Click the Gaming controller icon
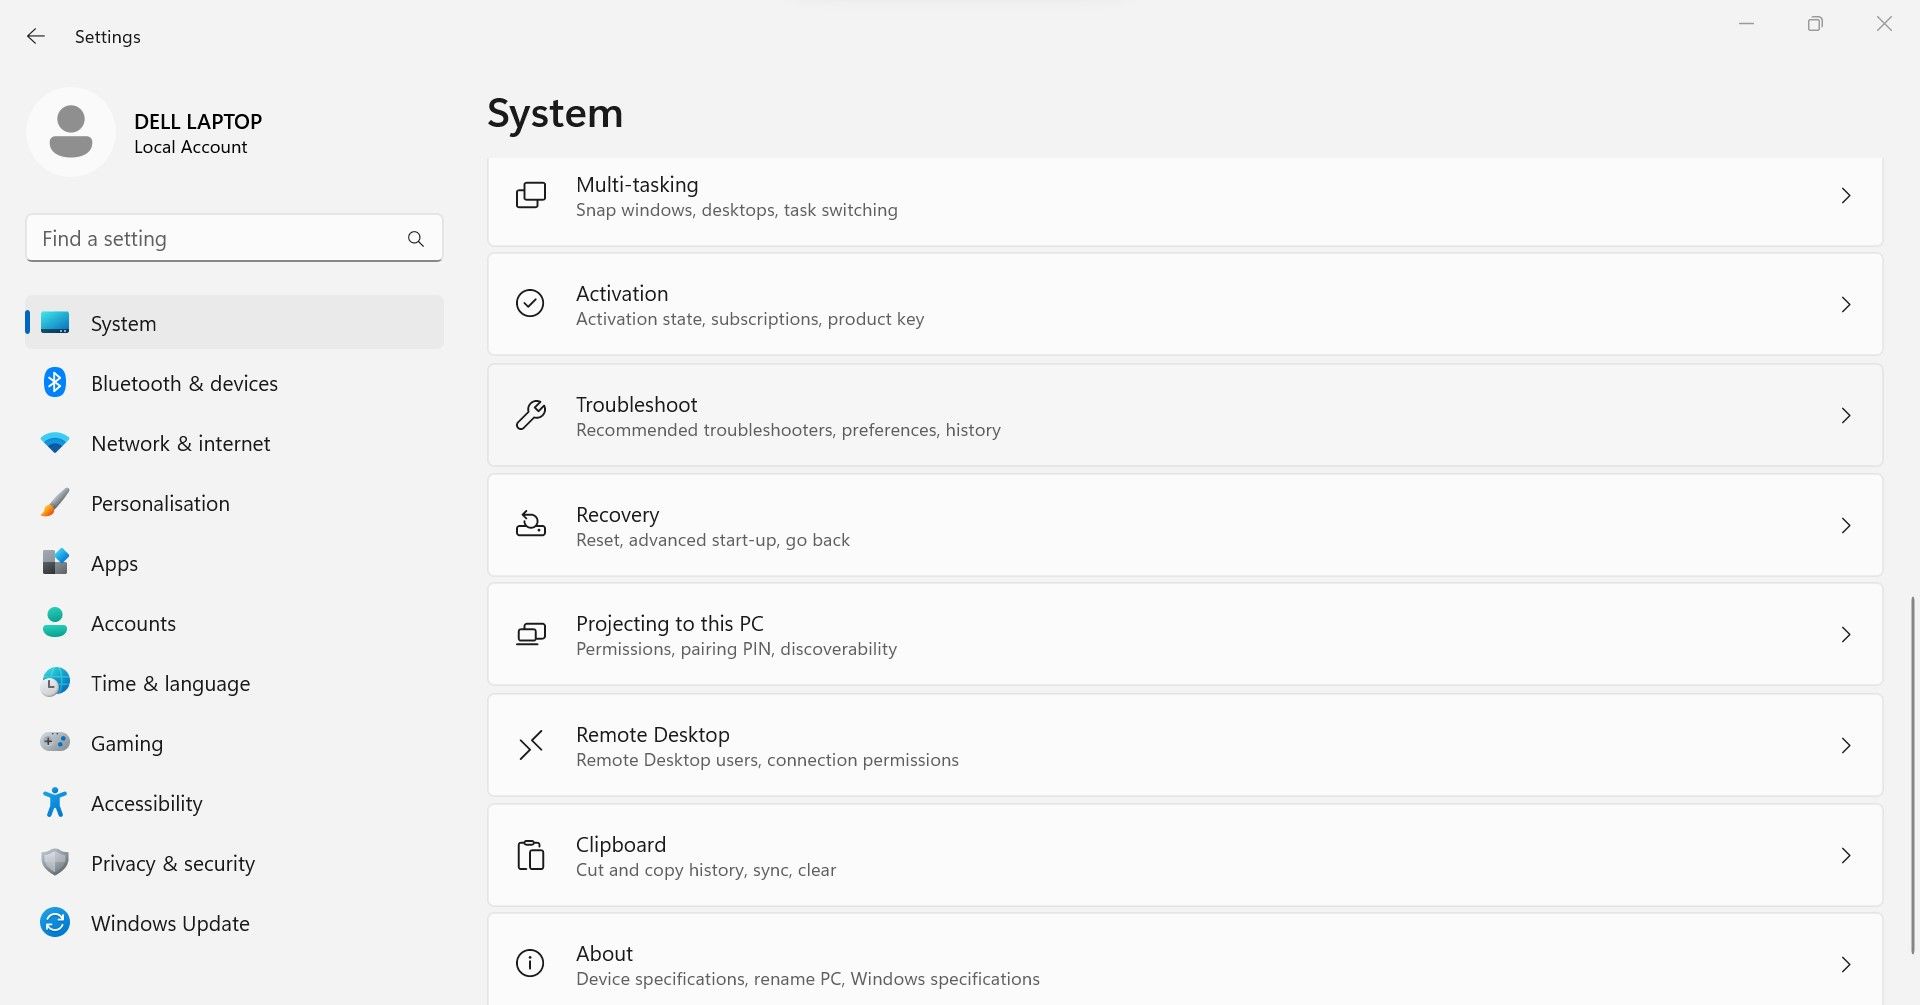The height and width of the screenshot is (1005, 1920). pyautogui.click(x=55, y=743)
